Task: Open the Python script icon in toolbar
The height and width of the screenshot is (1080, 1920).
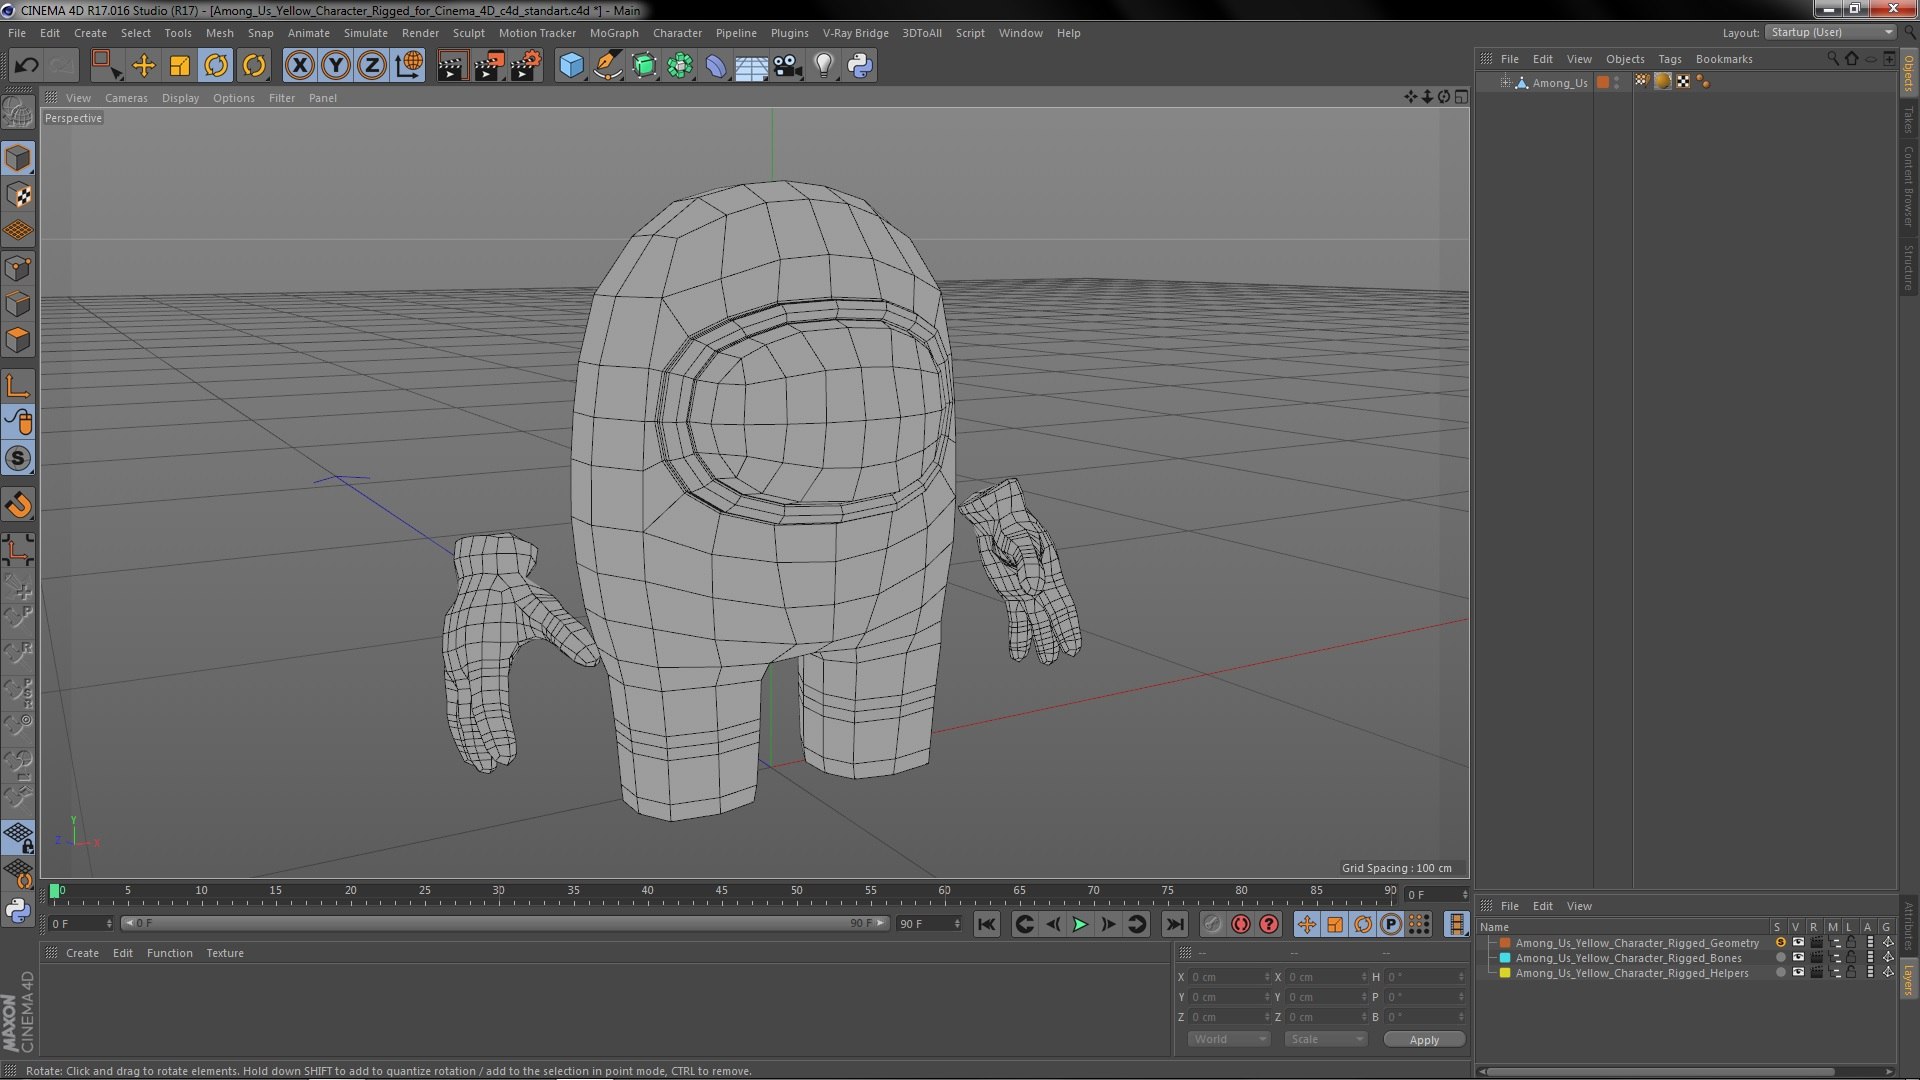Action: (860, 66)
